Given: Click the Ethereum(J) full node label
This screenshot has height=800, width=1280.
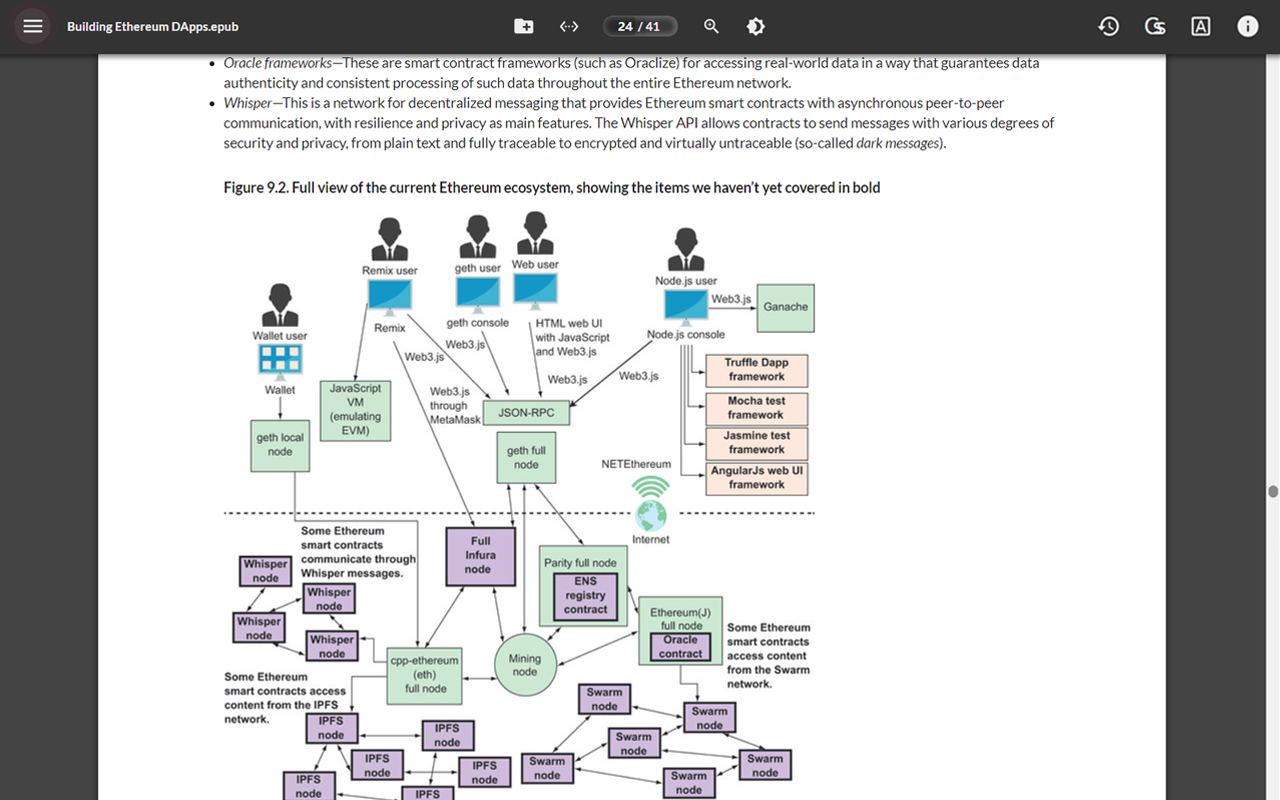Looking at the screenshot, I should pos(680,619).
